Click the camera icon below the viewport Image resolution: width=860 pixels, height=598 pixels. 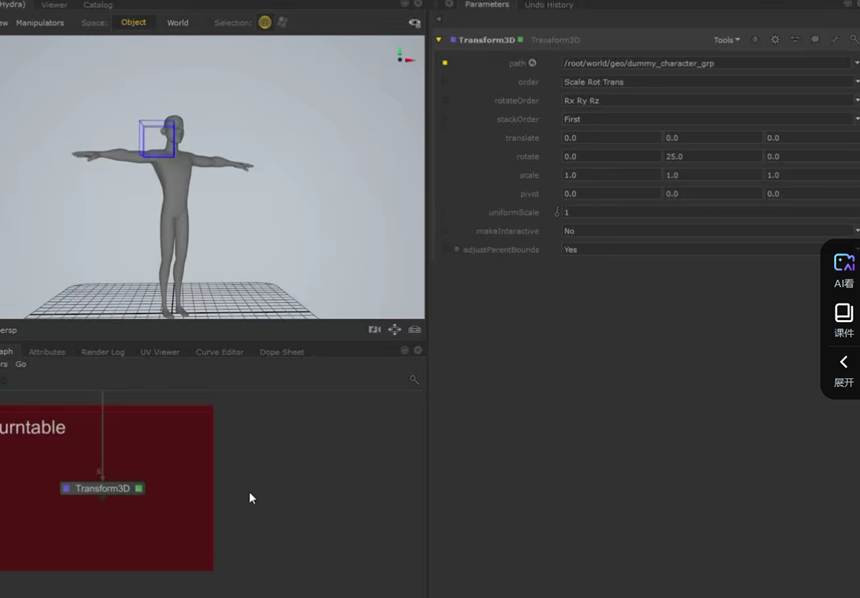click(374, 330)
